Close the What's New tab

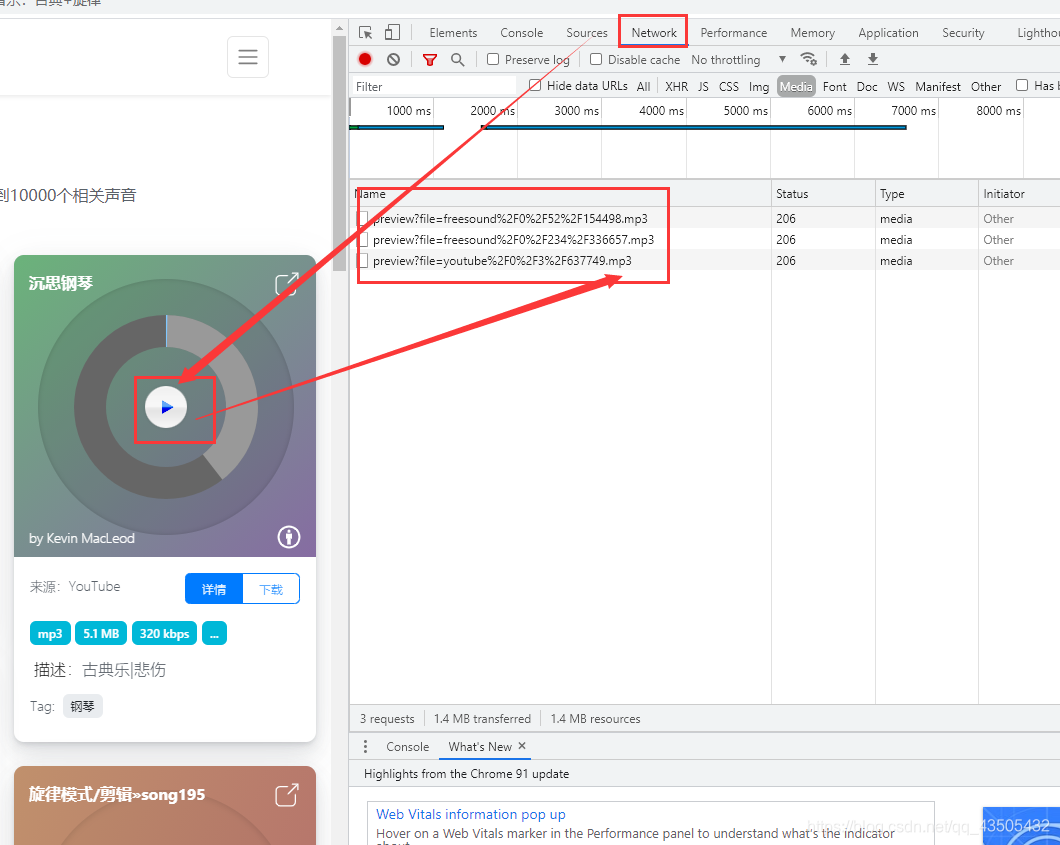(x=522, y=746)
